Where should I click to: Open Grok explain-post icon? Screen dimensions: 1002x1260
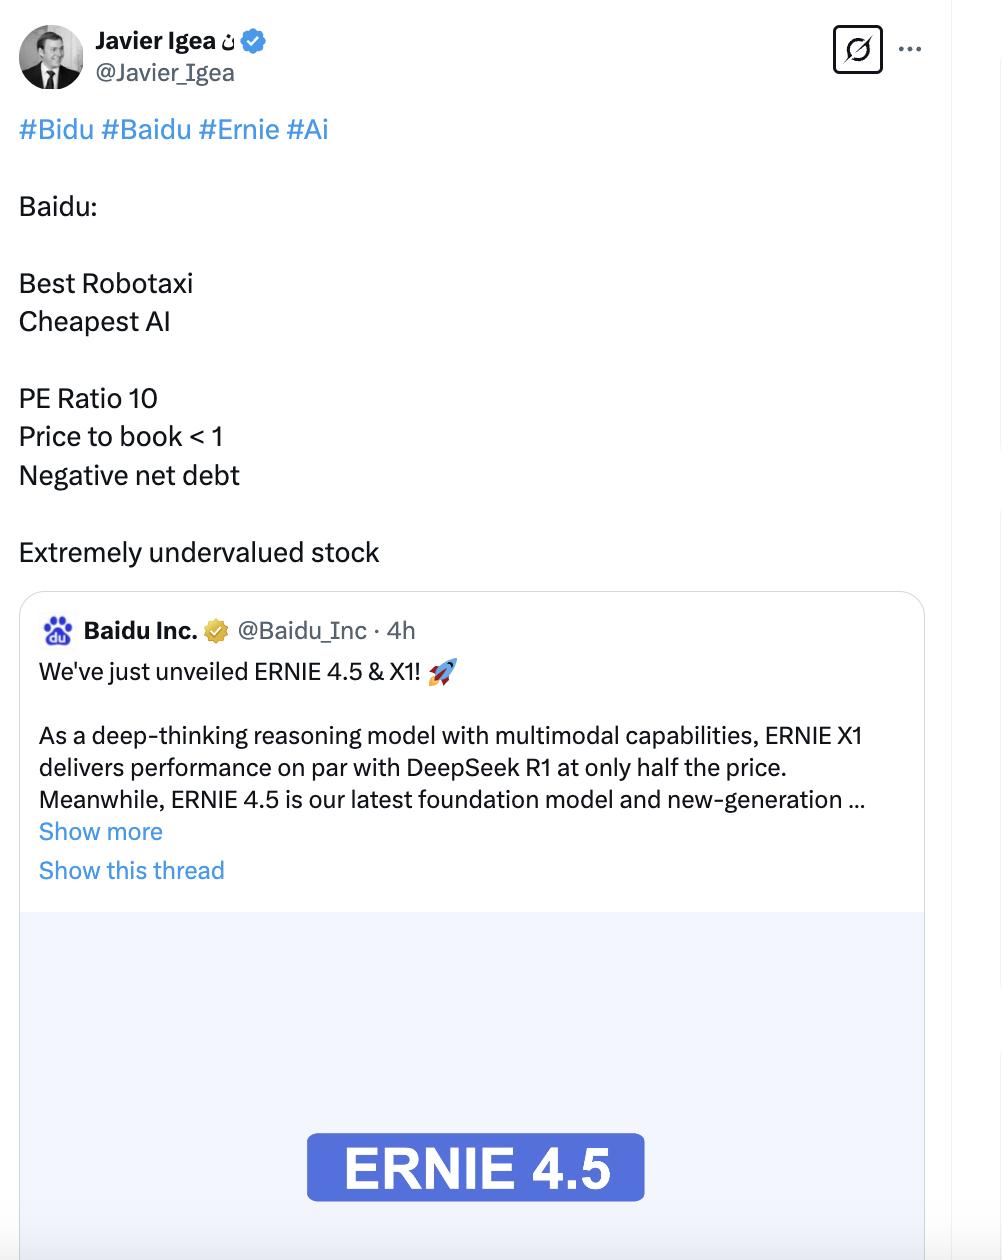857,49
